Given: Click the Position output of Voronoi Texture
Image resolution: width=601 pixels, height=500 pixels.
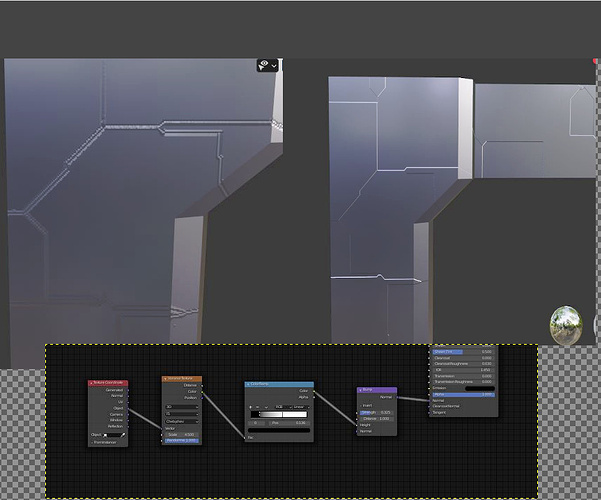Looking at the screenshot, I should pyautogui.click(x=190, y=398).
